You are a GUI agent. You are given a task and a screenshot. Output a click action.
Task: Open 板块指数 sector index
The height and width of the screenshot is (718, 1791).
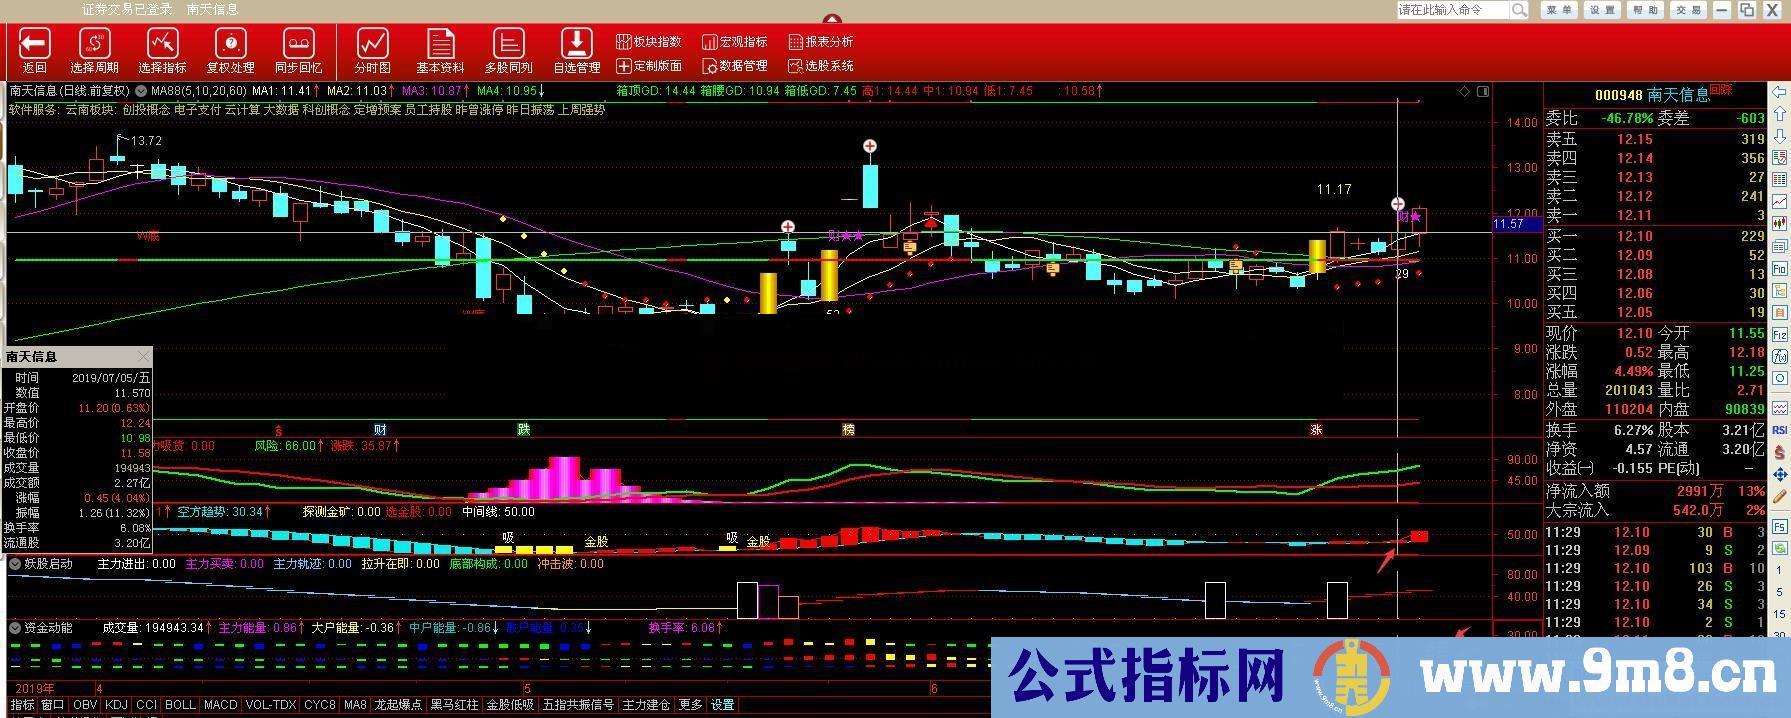tap(649, 41)
